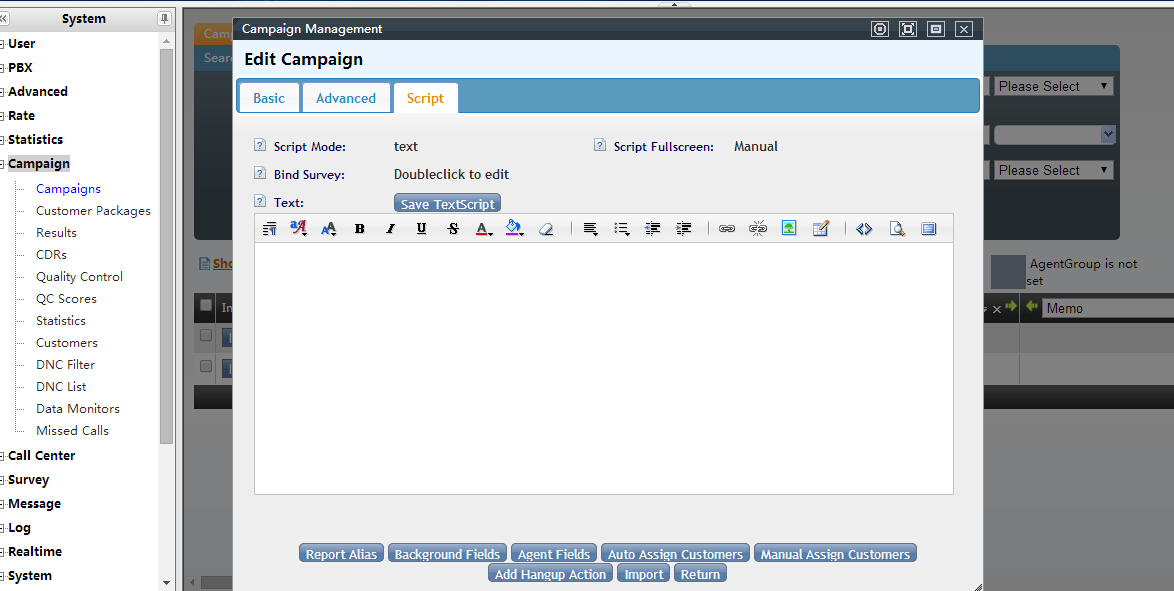Click the underline formatting icon
This screenshot has width=1174, height=591.
(421, 229)
